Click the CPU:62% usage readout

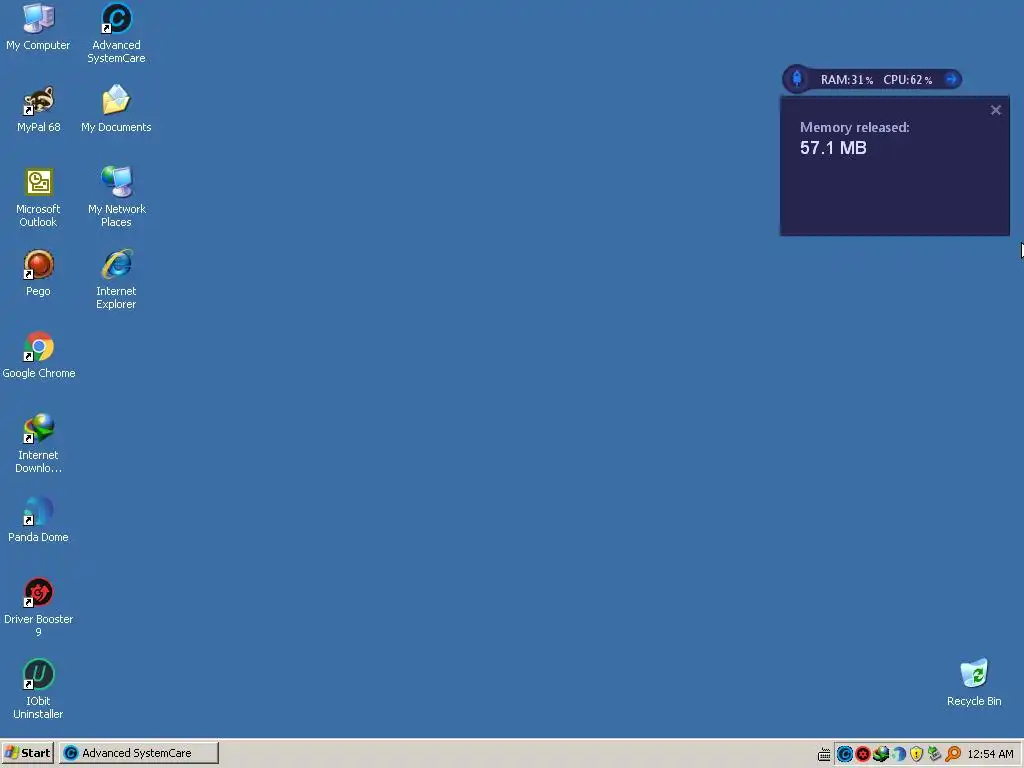point(908,80)
